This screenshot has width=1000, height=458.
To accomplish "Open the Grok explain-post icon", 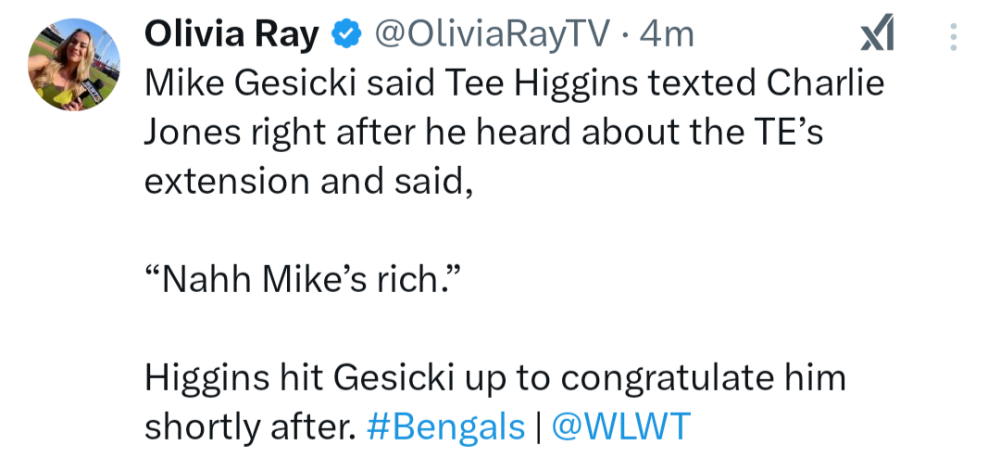I will (x=877, y=37).
